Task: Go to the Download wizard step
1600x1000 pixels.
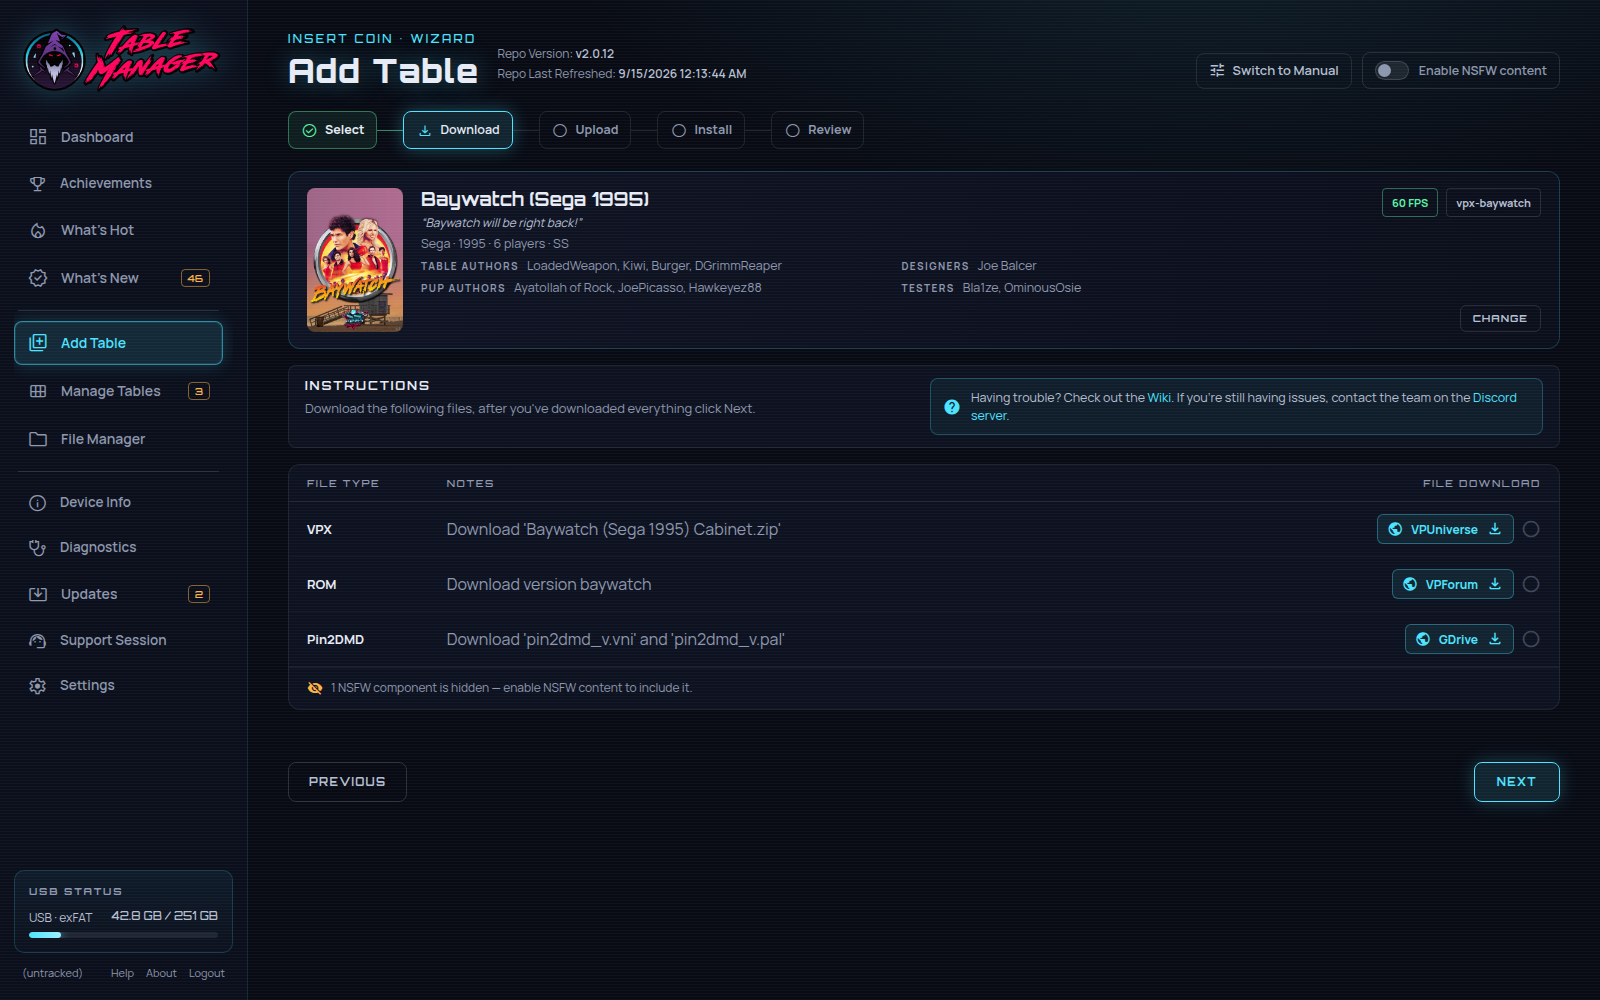Action: [458, 130]
